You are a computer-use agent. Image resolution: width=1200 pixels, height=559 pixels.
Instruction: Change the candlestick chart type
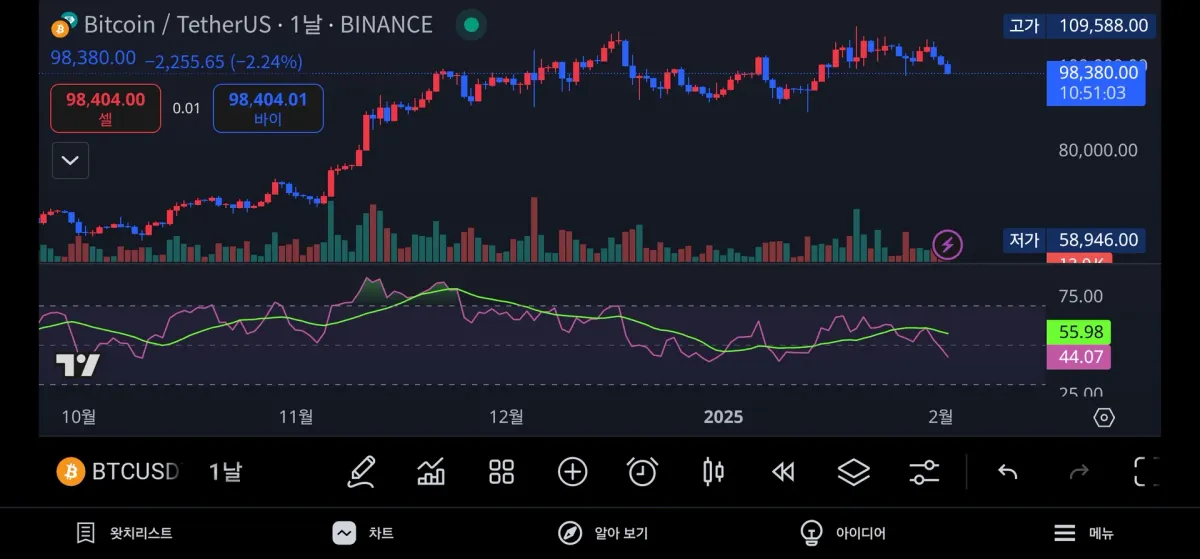(x=713, y=471)
